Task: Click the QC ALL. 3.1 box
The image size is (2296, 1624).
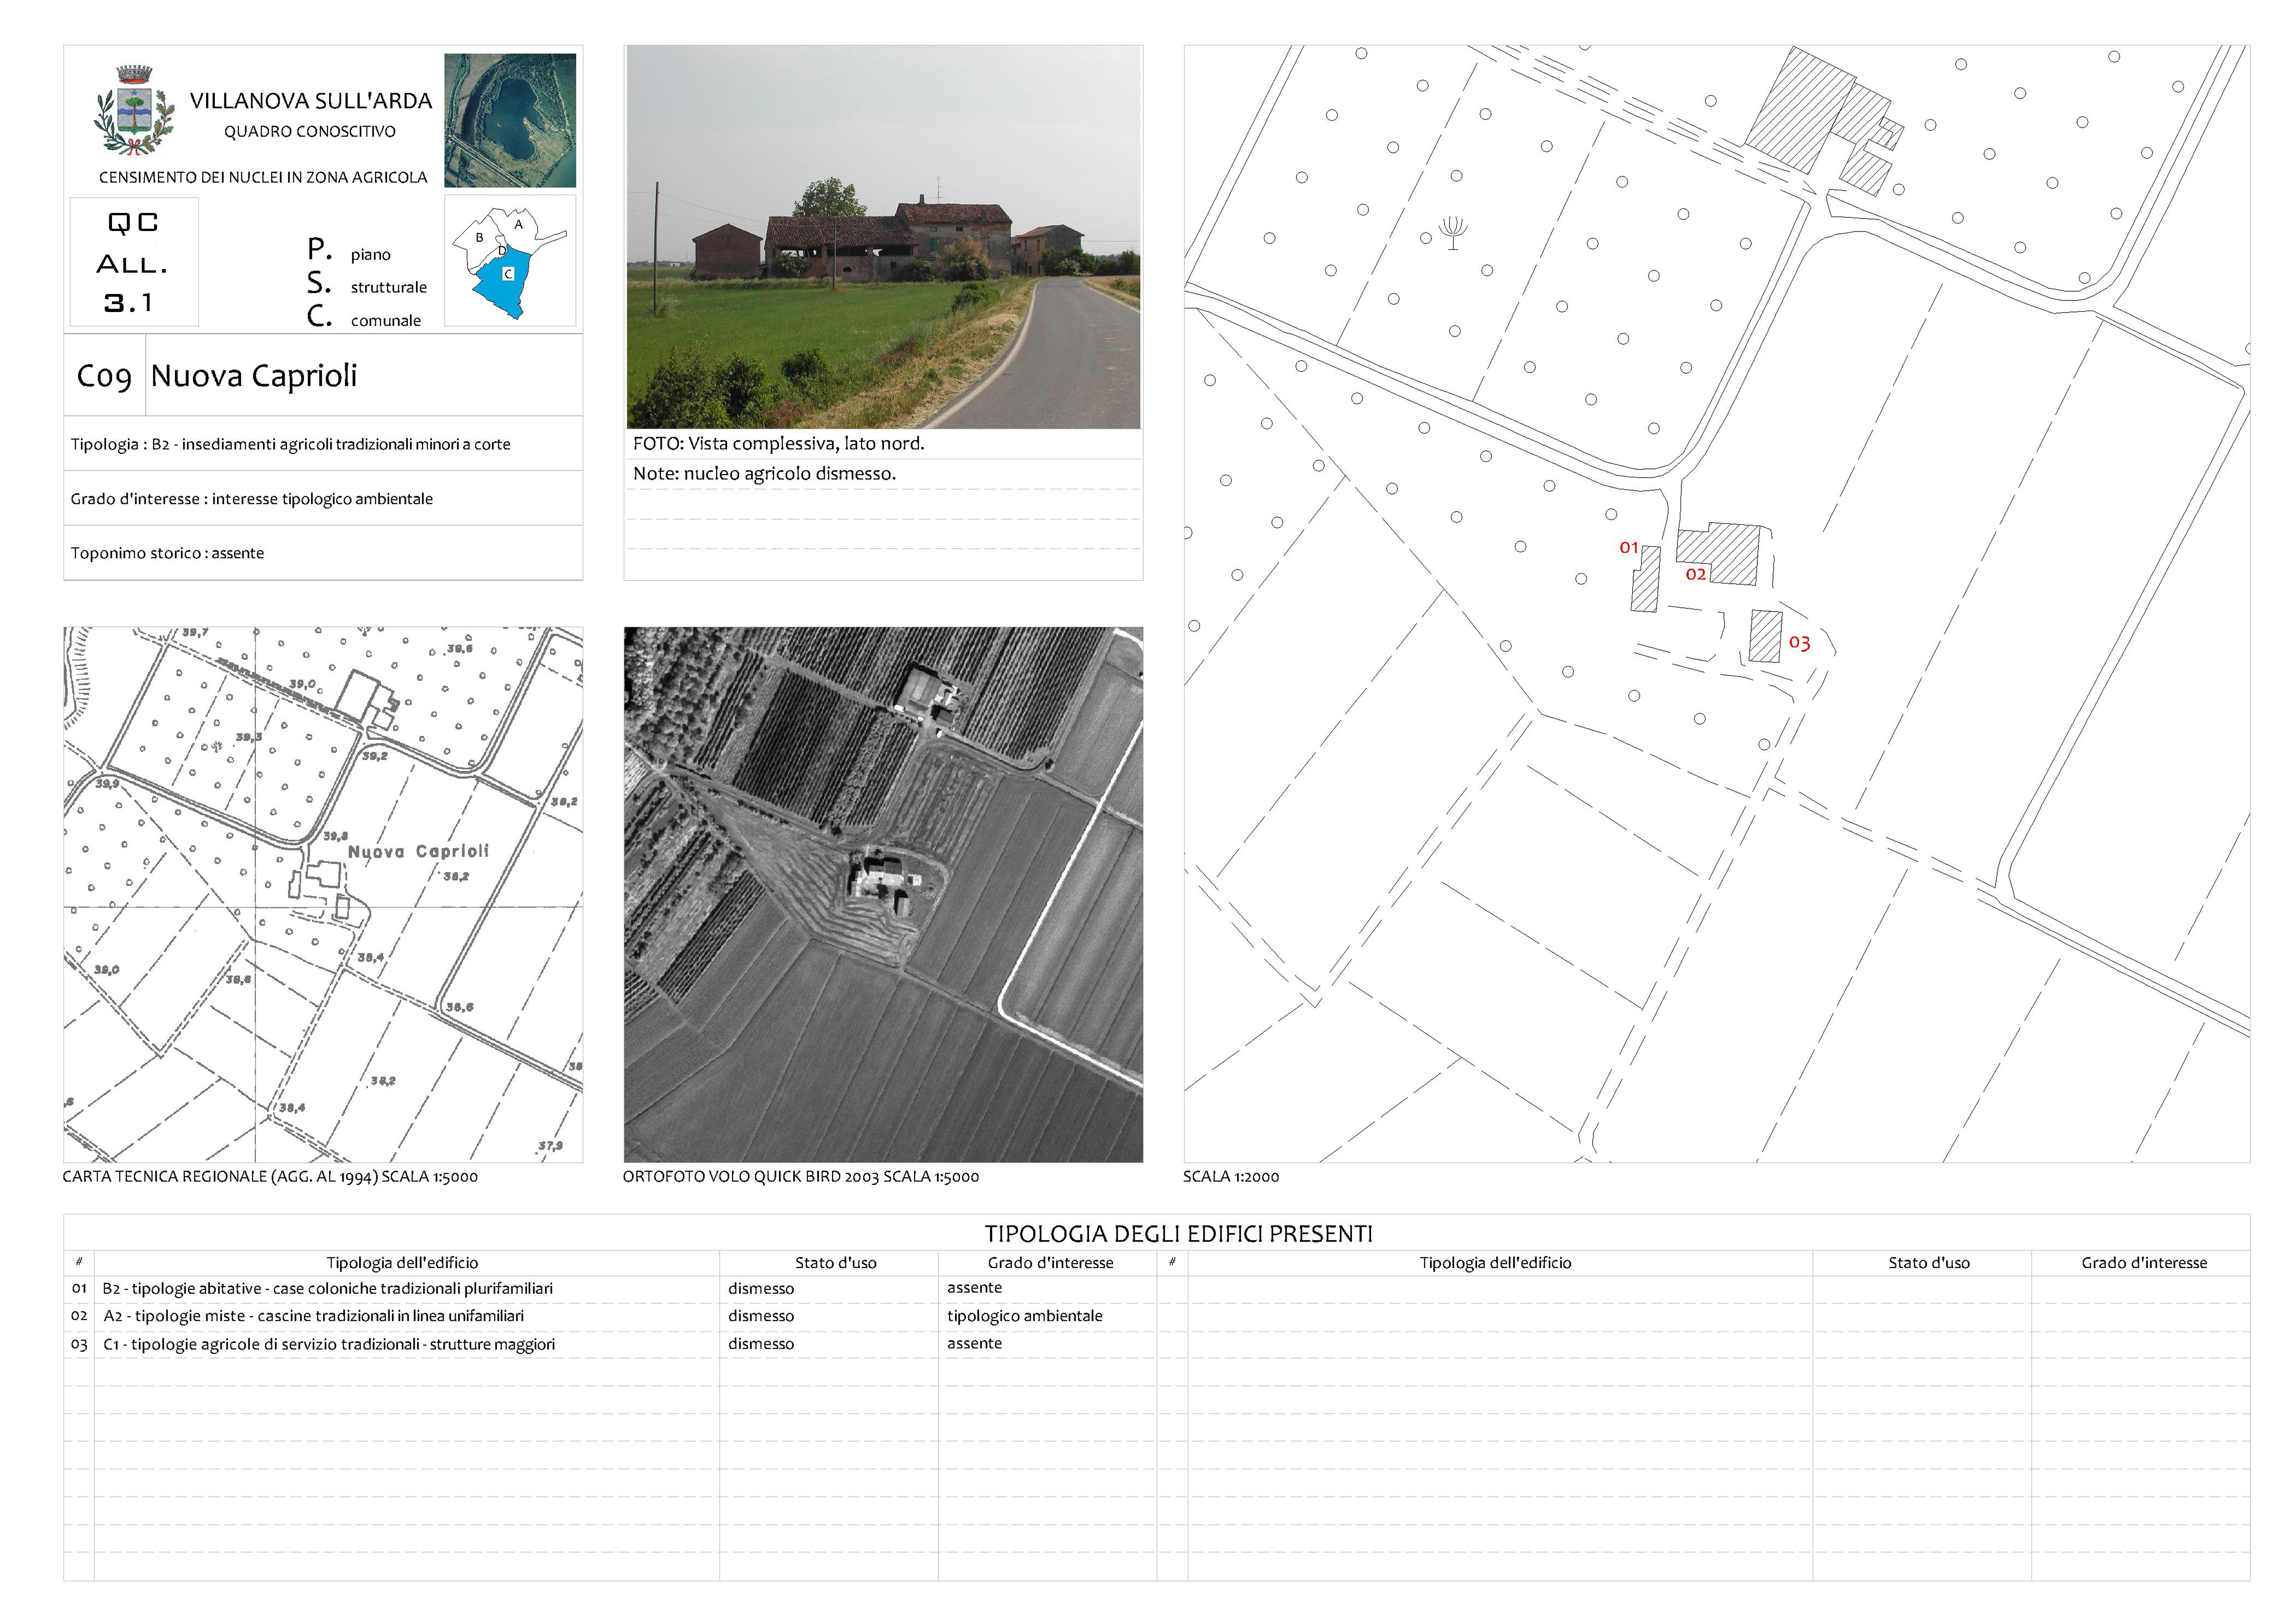Action: [134, 262]
